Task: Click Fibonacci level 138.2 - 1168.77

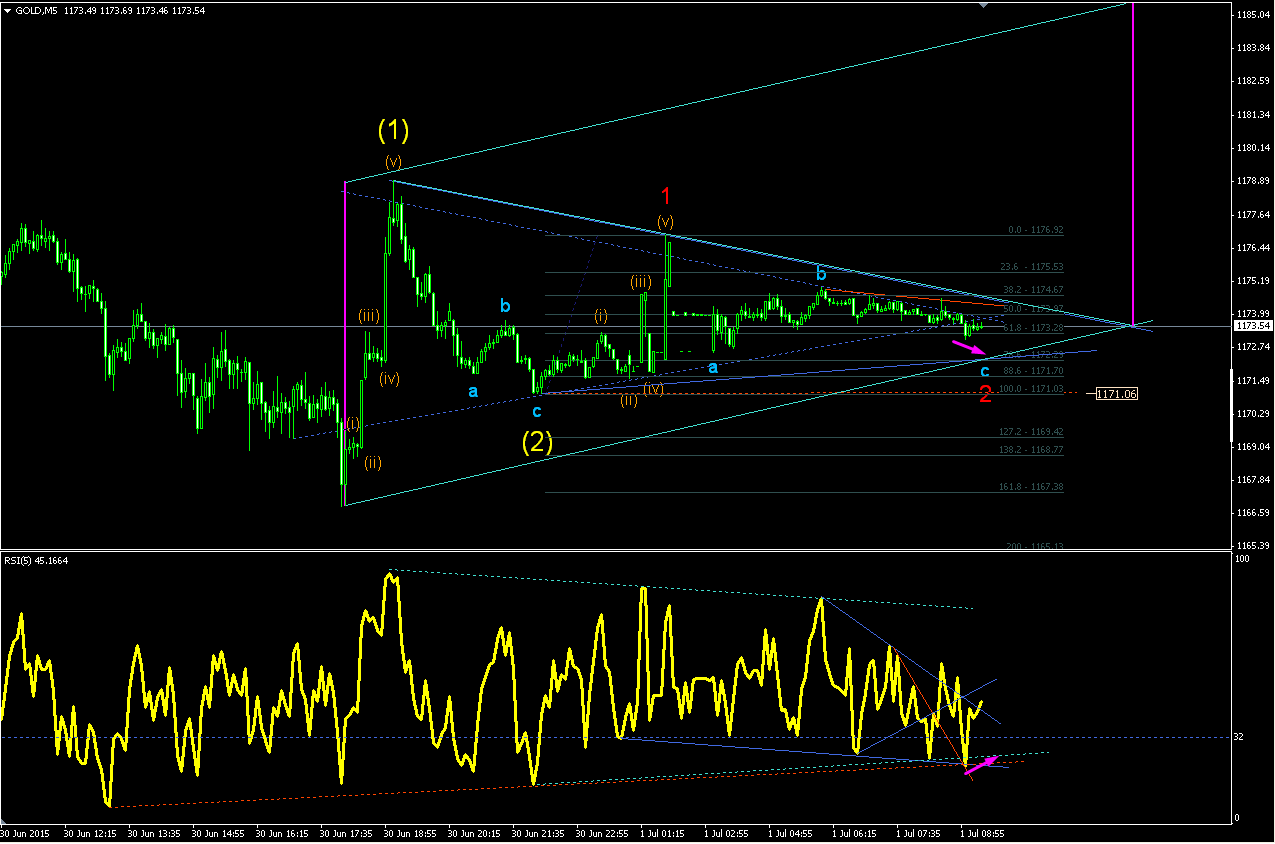Action: [1030, 450]
